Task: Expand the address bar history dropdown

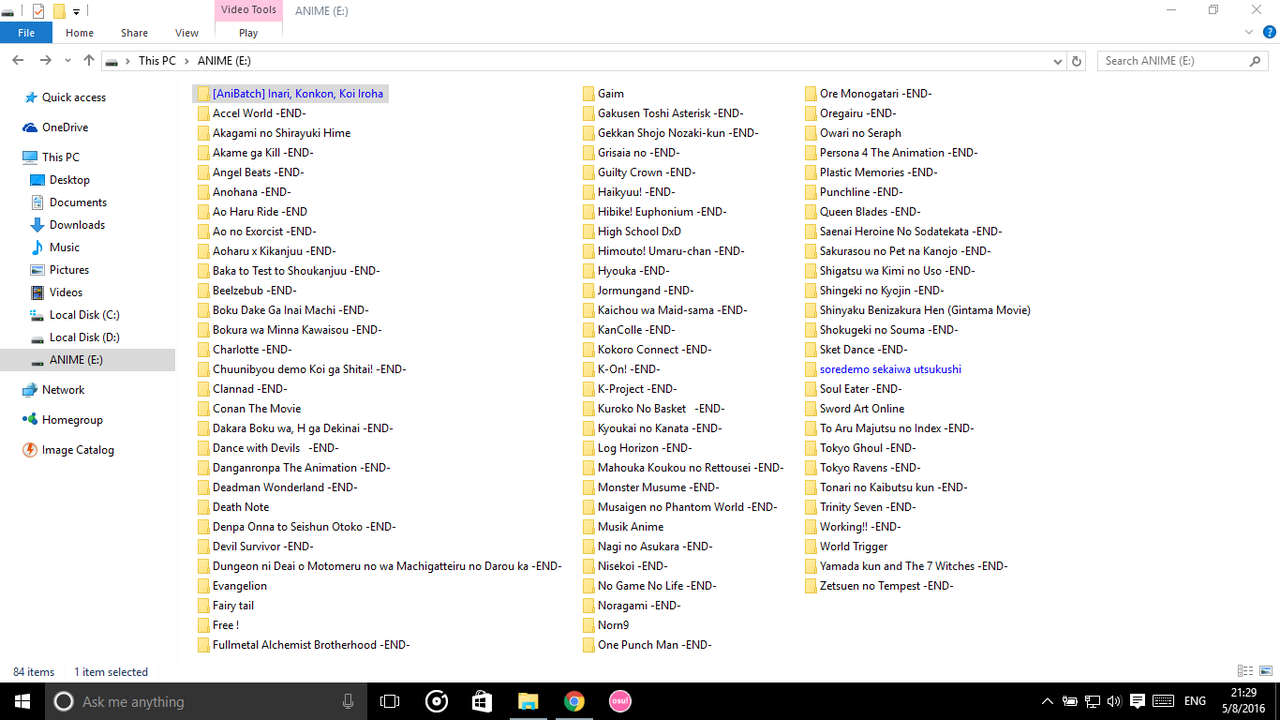Action: click(x=1058, y=61)
